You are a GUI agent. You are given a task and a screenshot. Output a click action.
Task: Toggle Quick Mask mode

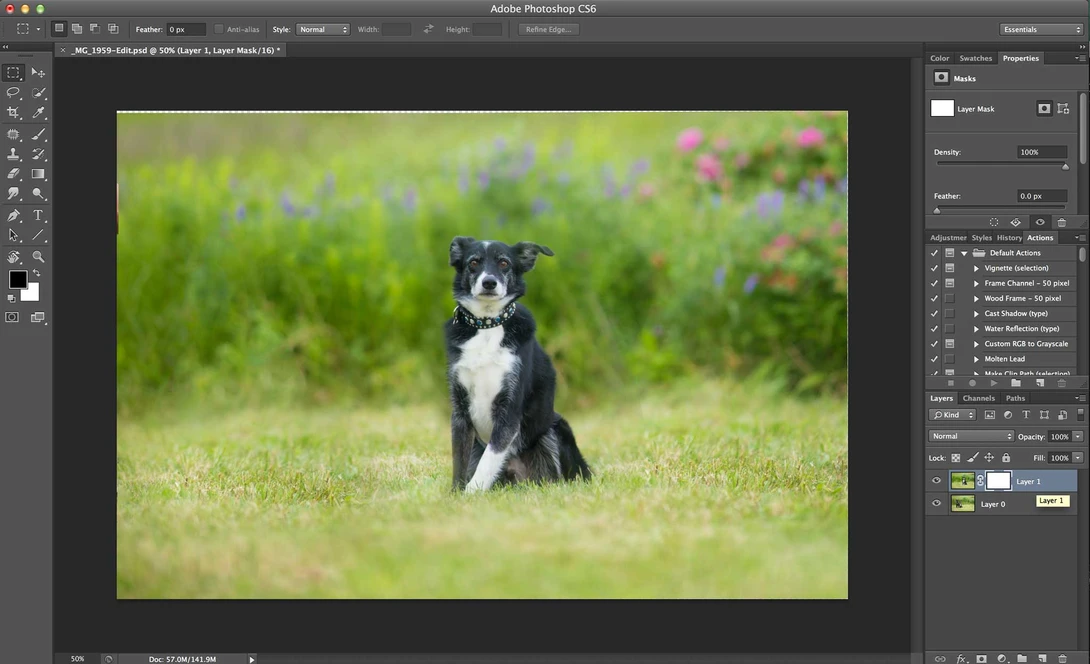pyautogui.click(x=13, y=317)
